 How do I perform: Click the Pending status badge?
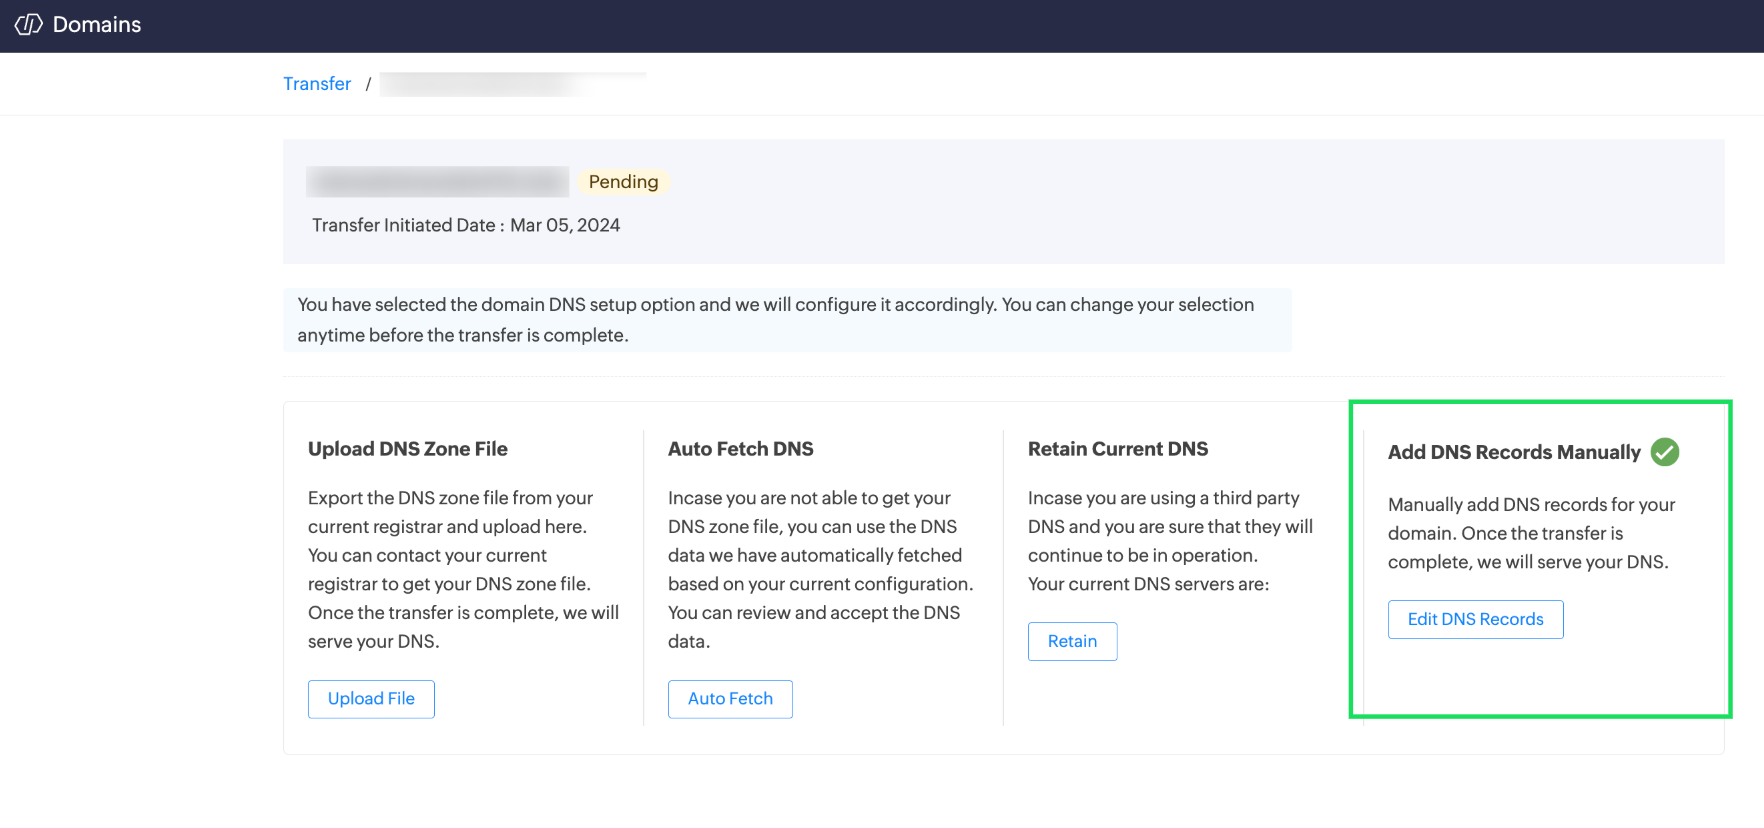pyautogui.click(x=623, y=182)
